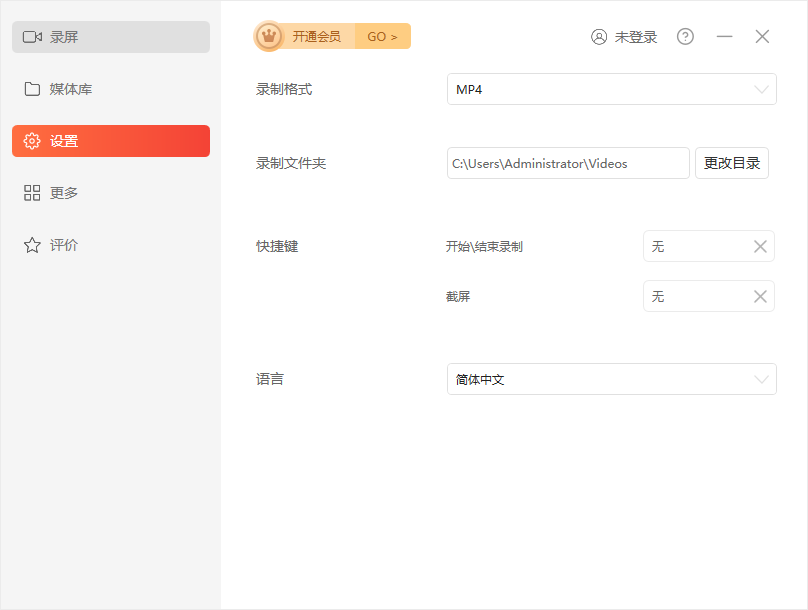Screen dimensions: 808x610
Task: Open the 录屏 screen recording tab
Action: [111, 37]
